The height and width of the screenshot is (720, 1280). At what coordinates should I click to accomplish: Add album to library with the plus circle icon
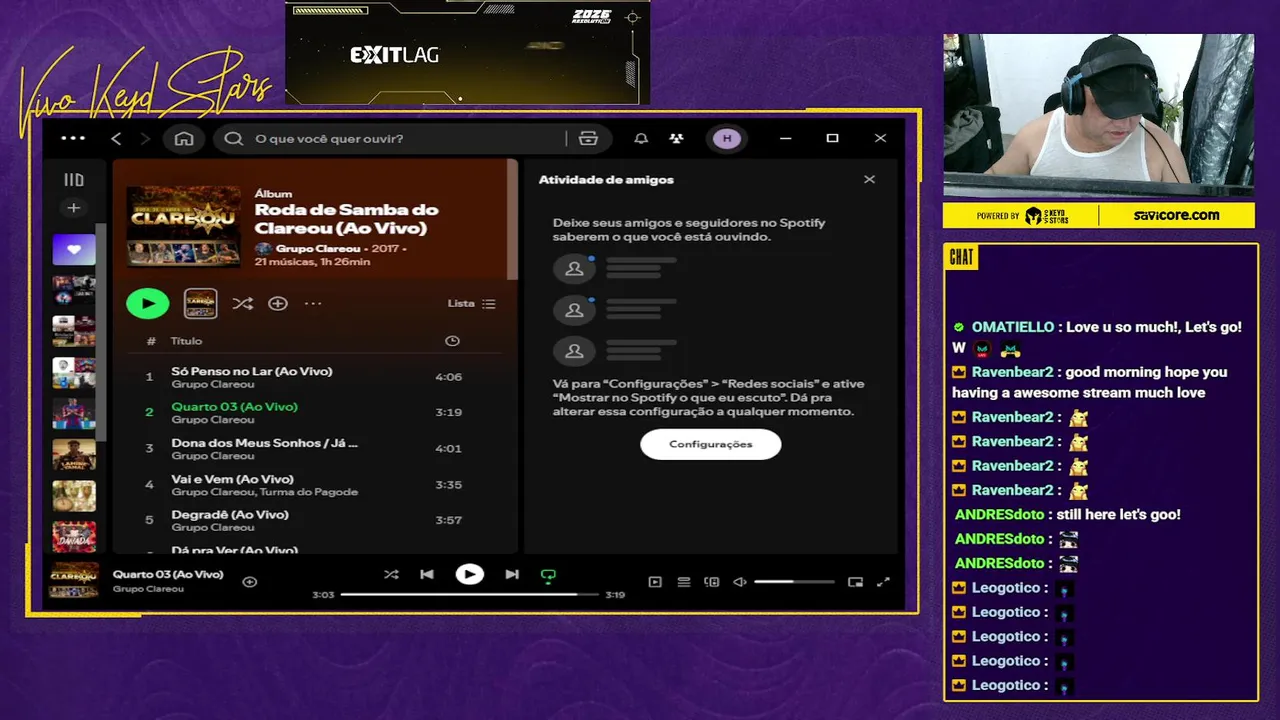[278, 303]
